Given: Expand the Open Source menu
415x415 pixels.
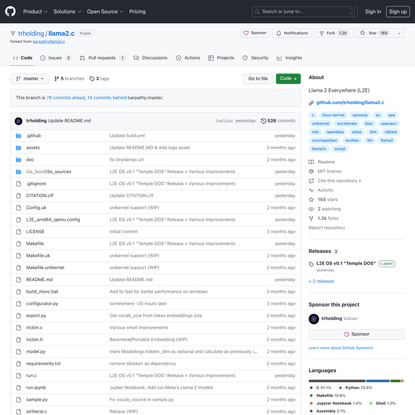Looking at the screenshot, I should pyautogui.click(x=105, y=11).
